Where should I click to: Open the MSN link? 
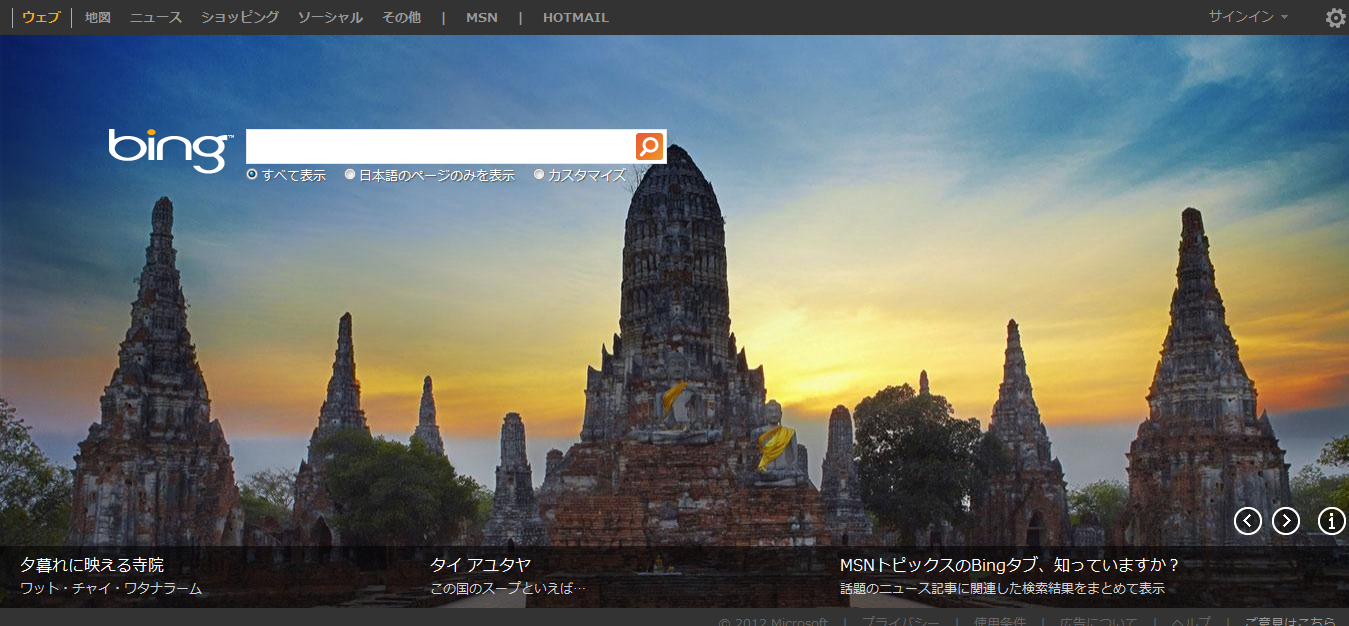tap(481, 17)
